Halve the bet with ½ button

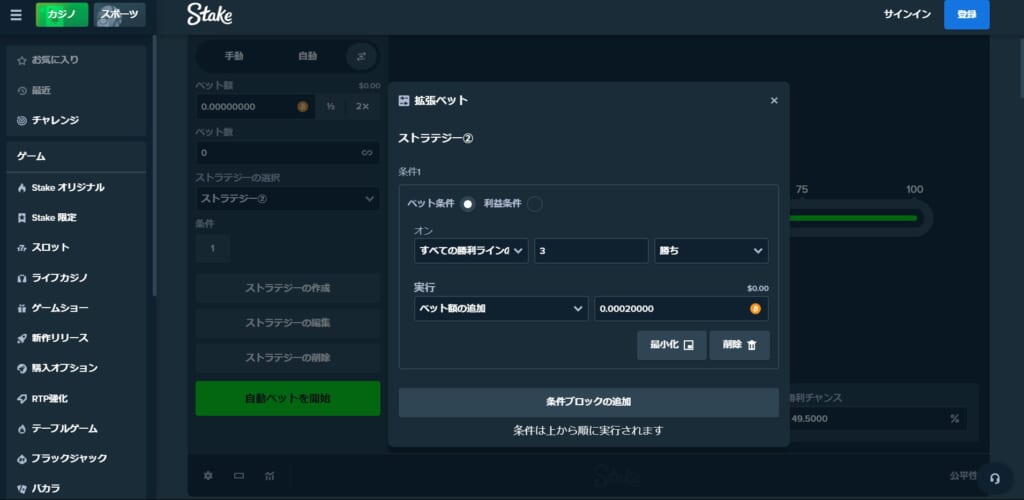[x=330, y=106]
